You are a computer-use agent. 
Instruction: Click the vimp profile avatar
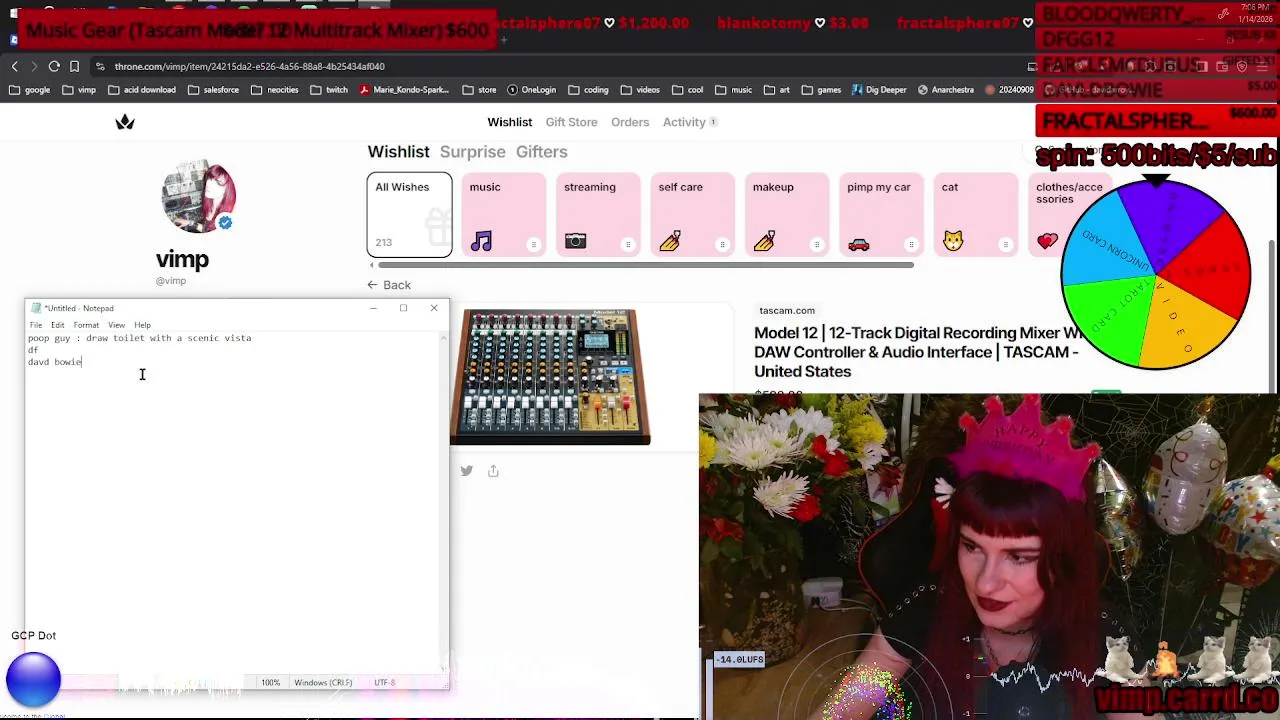click(x=198, y=195)
